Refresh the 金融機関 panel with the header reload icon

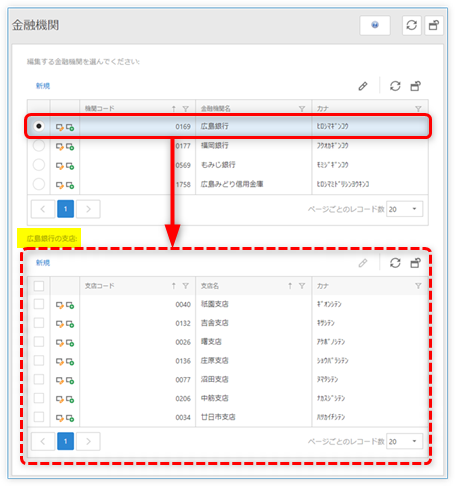(411, 25)
